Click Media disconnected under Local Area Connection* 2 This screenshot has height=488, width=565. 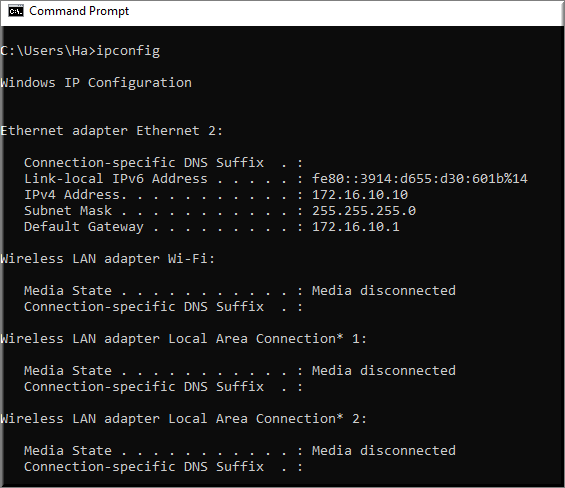[x=384, y=451]
